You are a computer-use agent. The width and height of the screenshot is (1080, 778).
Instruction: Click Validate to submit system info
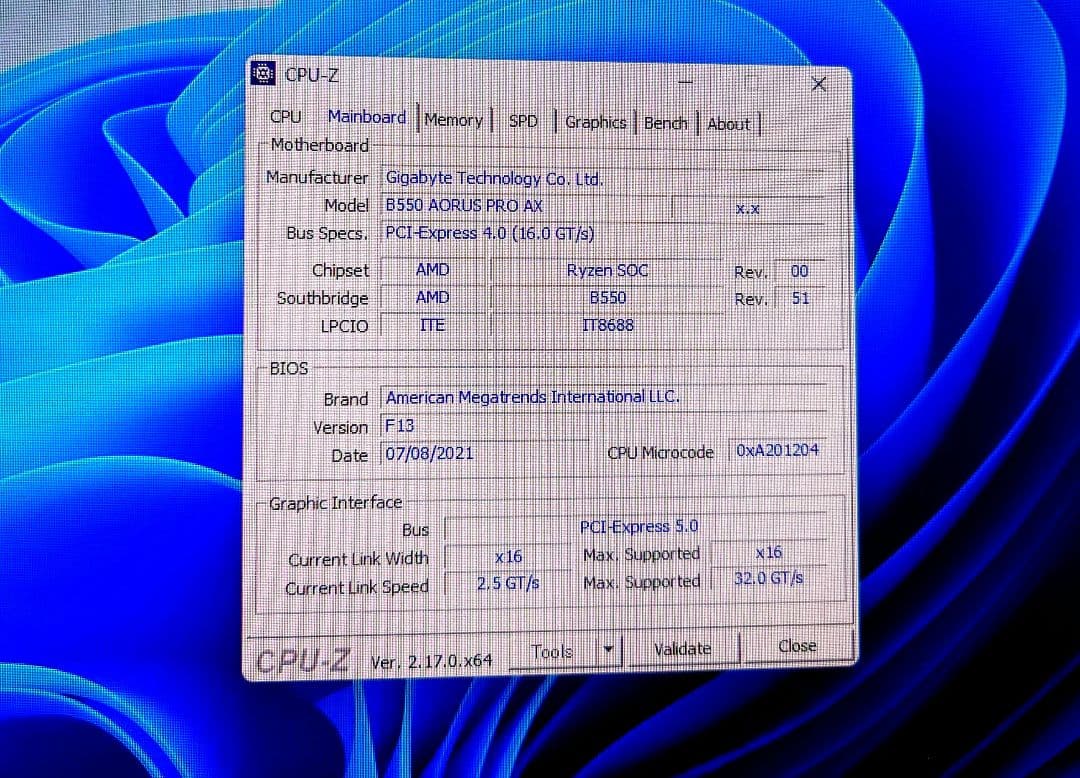click(682, 648)
